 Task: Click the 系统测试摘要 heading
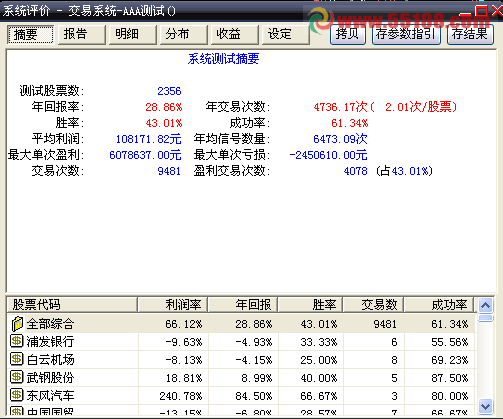click(x=223, y=59)
